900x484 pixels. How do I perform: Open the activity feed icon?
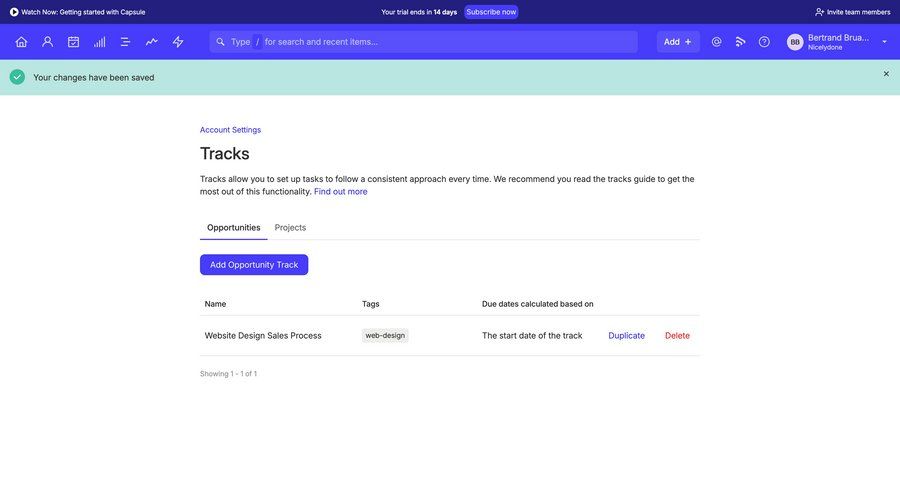pyautogui.click(x=740, y=42)
